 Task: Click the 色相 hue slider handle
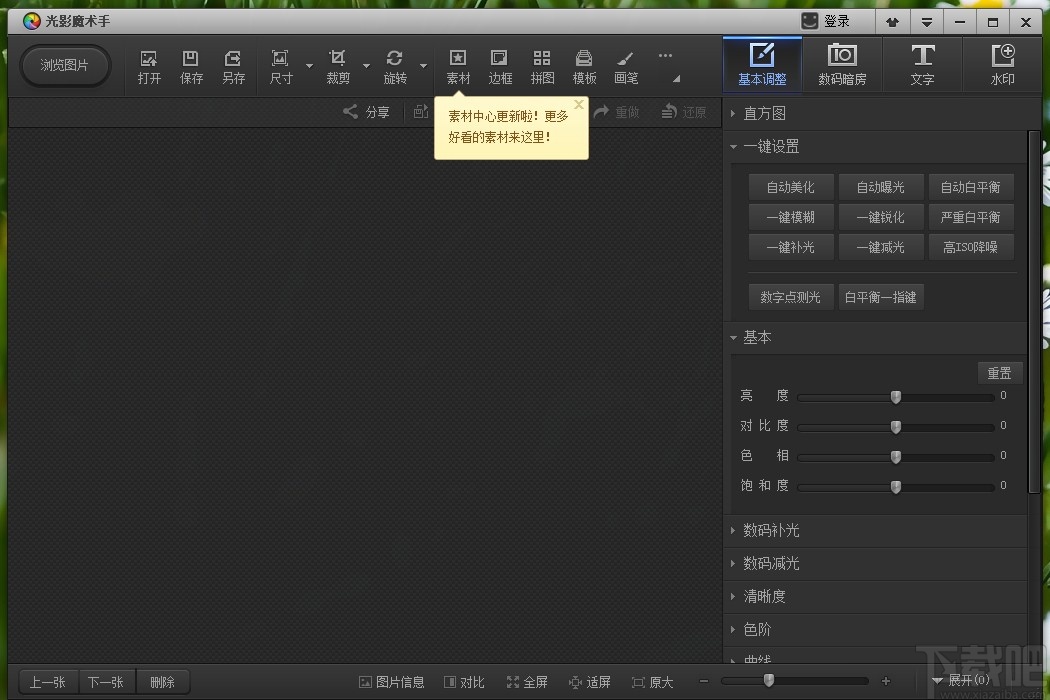click(896, 457)
